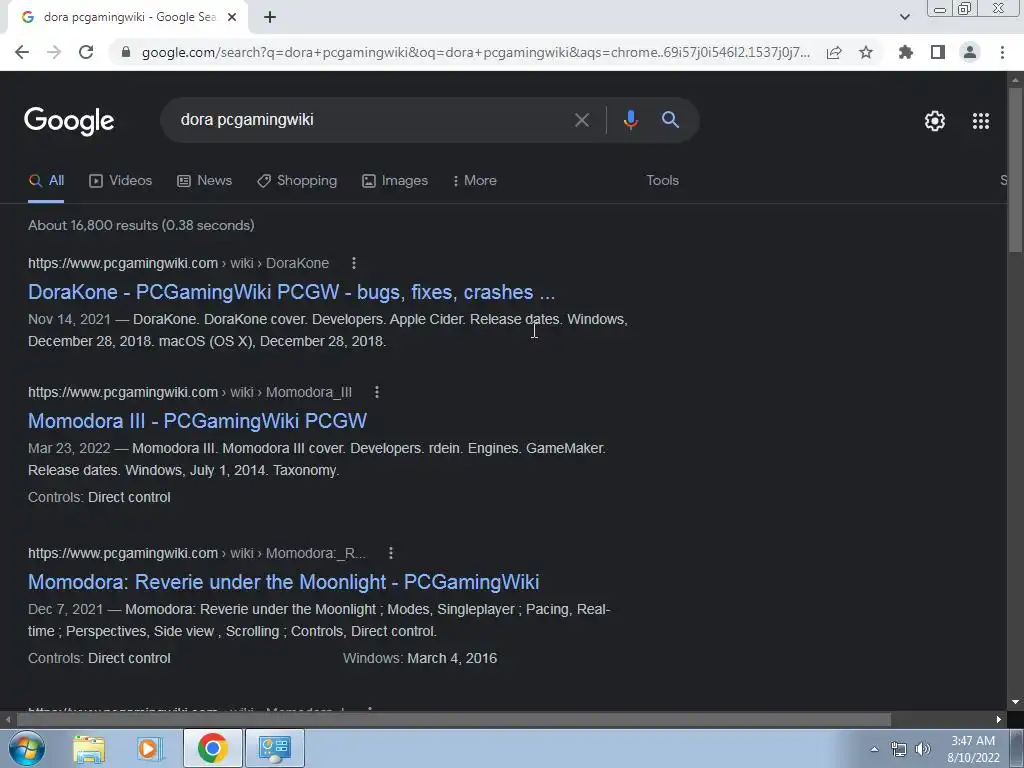Screen dimensions: 1024x768
Task: Click the scroll down arrow
Action: (x=1015, y=702)
